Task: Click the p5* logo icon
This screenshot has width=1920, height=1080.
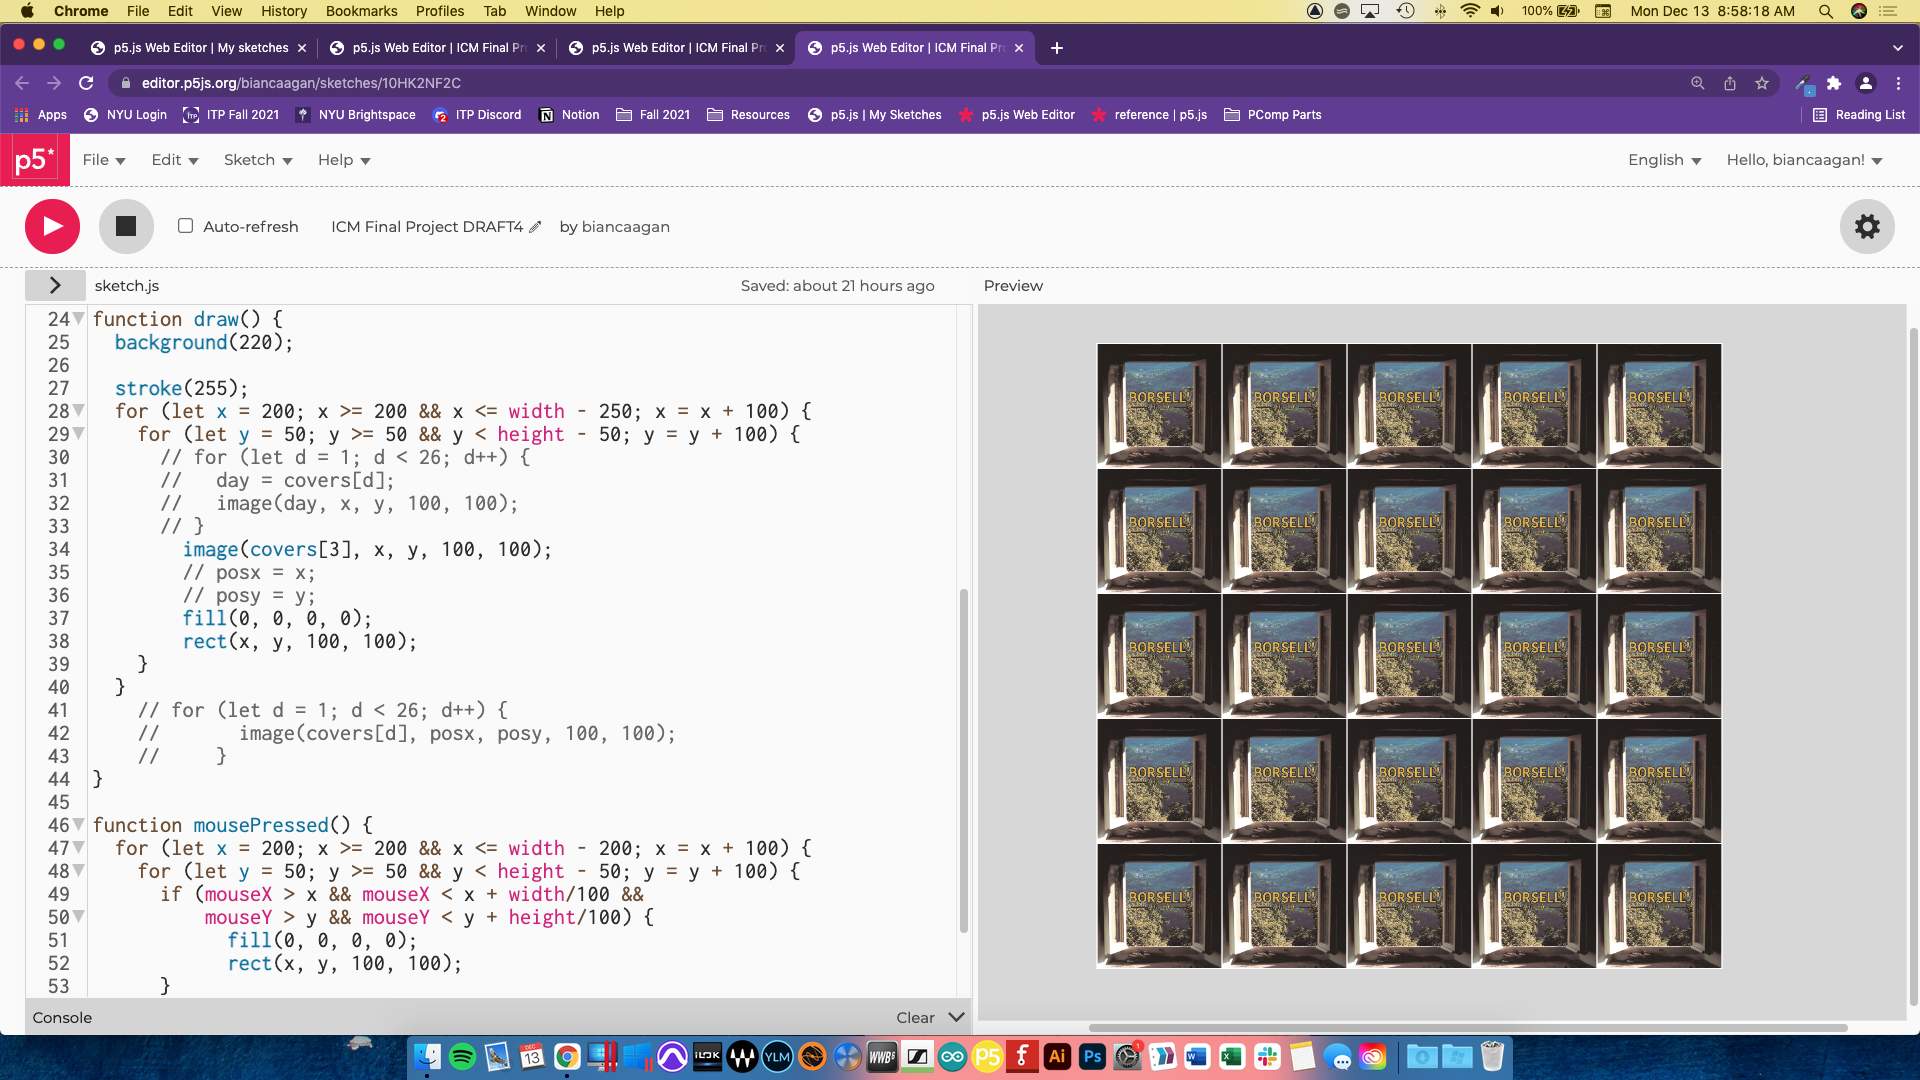Action: pyautogui.click(x=35, y=160)
